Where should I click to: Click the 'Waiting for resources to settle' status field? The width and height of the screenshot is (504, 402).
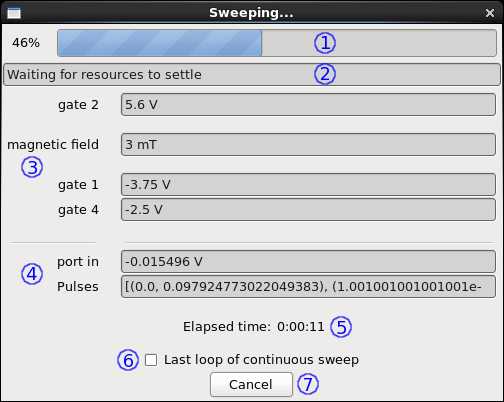pyautogui.click(x=252, y=74)
